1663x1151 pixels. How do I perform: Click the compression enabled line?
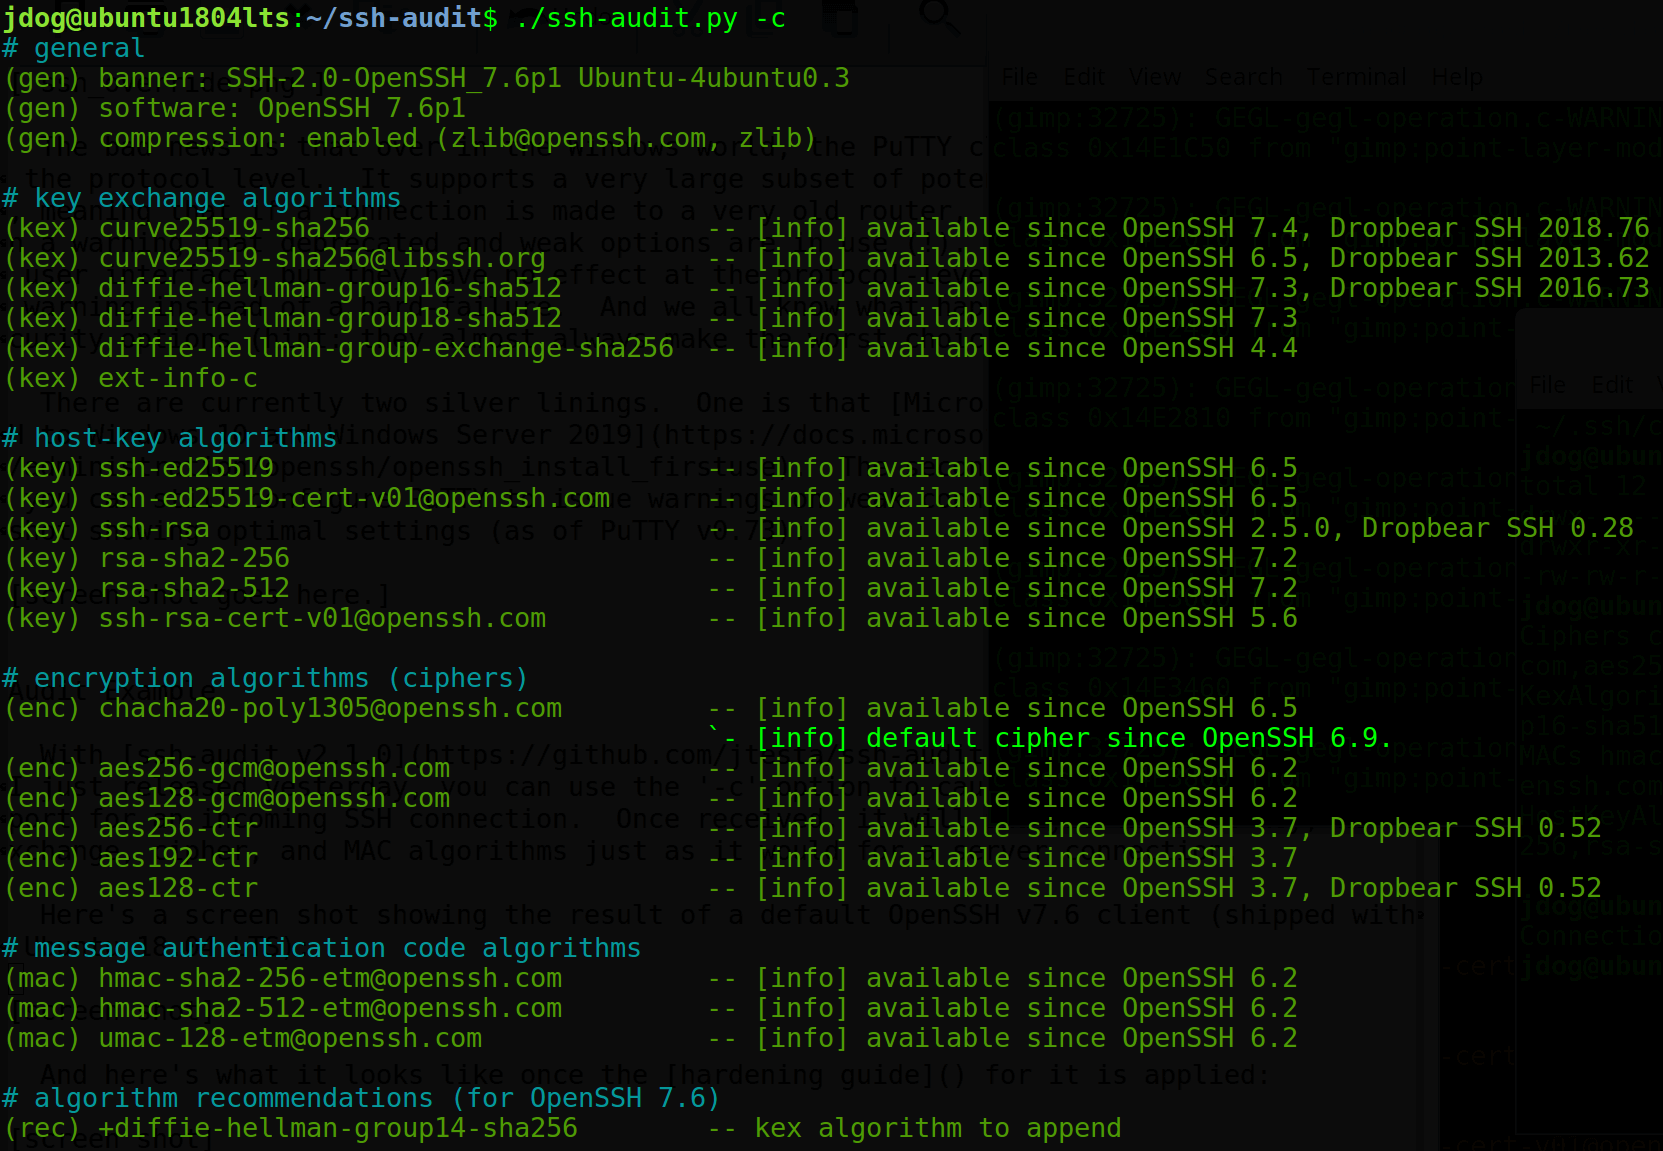tap(410, 138)
